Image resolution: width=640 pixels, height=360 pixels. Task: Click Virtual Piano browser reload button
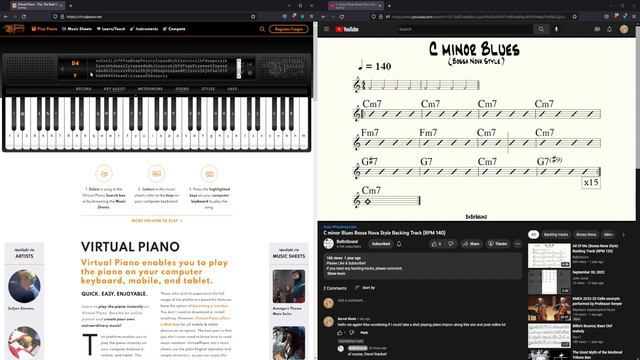coord(24,17)
